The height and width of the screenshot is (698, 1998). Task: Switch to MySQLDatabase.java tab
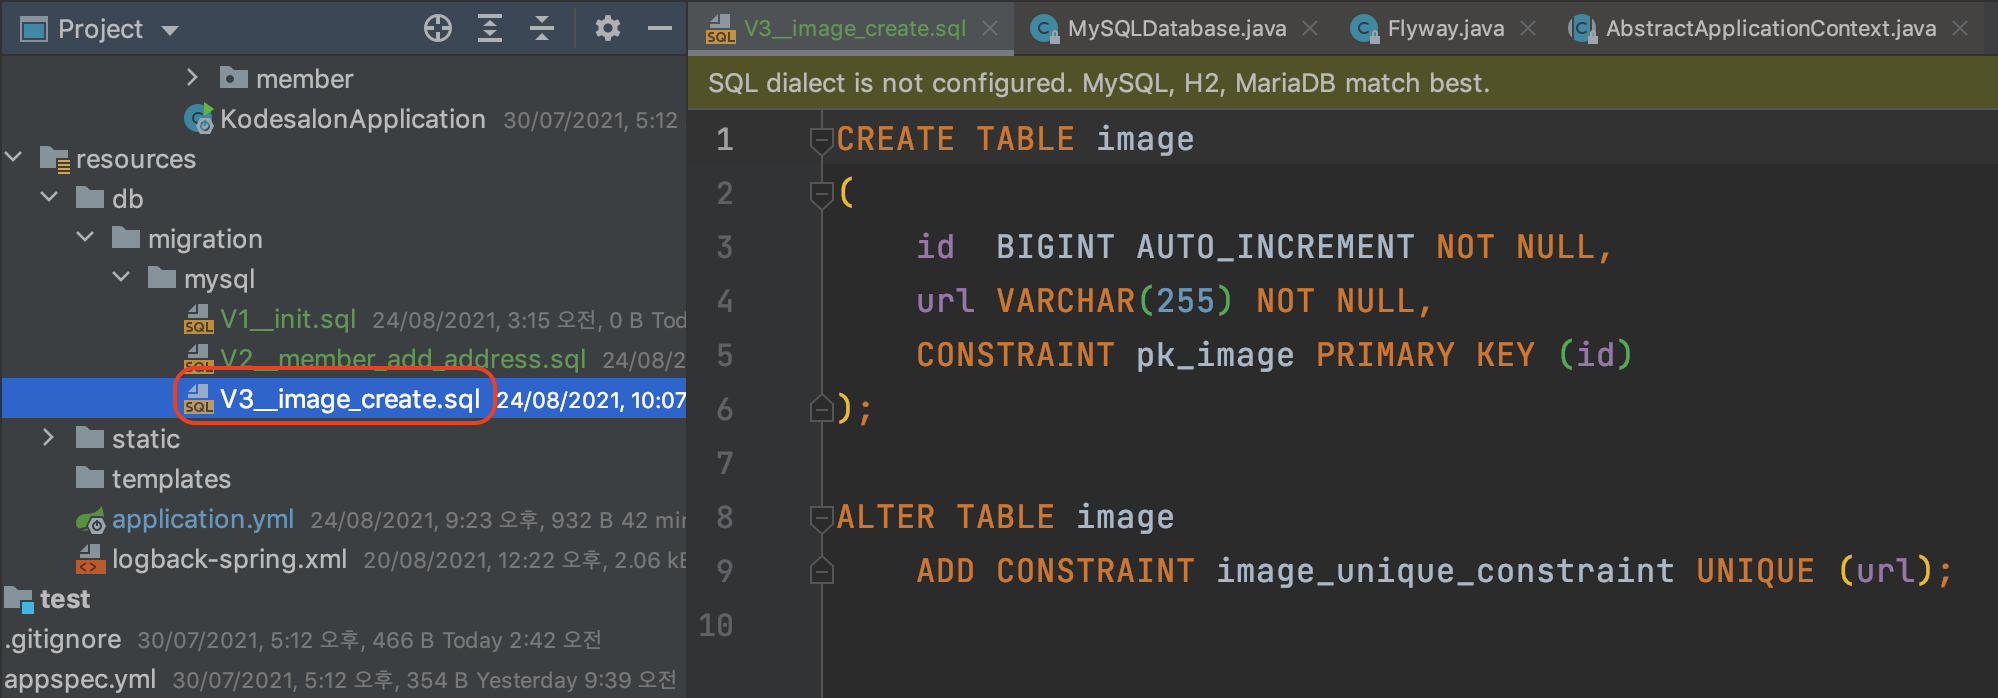[x=1177, y=29]
